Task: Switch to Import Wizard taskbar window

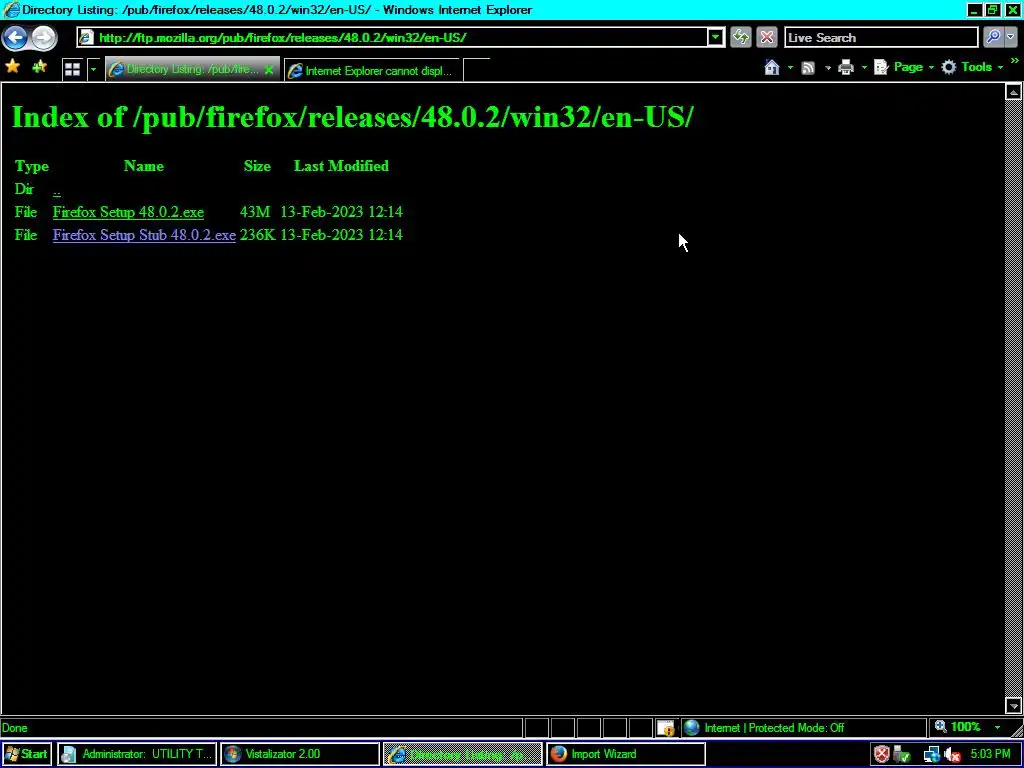Action: pyautogui.click(x=626, y=754)
